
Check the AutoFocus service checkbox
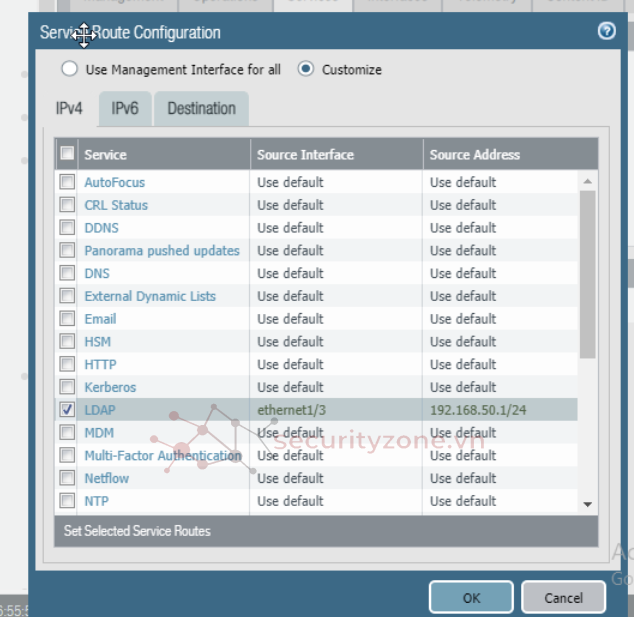pos(67,182)
